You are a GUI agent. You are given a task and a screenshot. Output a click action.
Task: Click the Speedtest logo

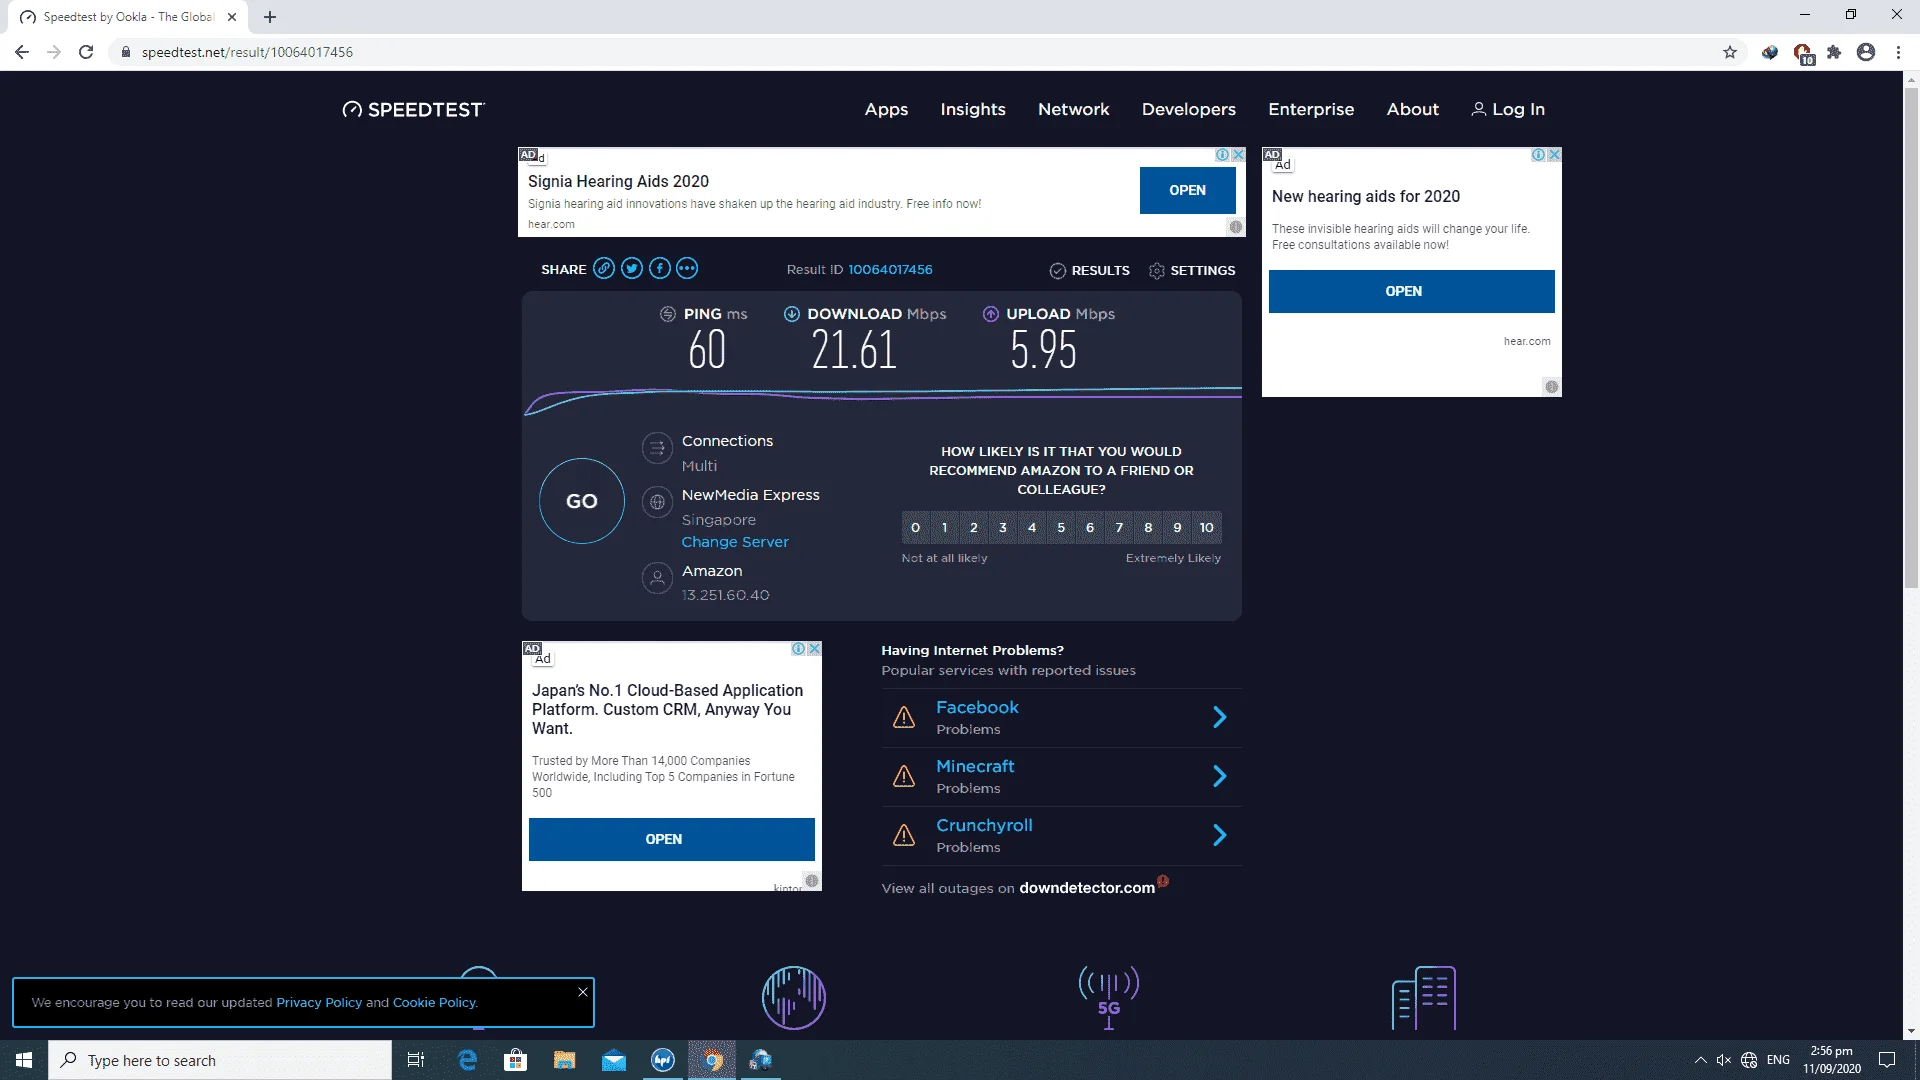pos(413,109)
